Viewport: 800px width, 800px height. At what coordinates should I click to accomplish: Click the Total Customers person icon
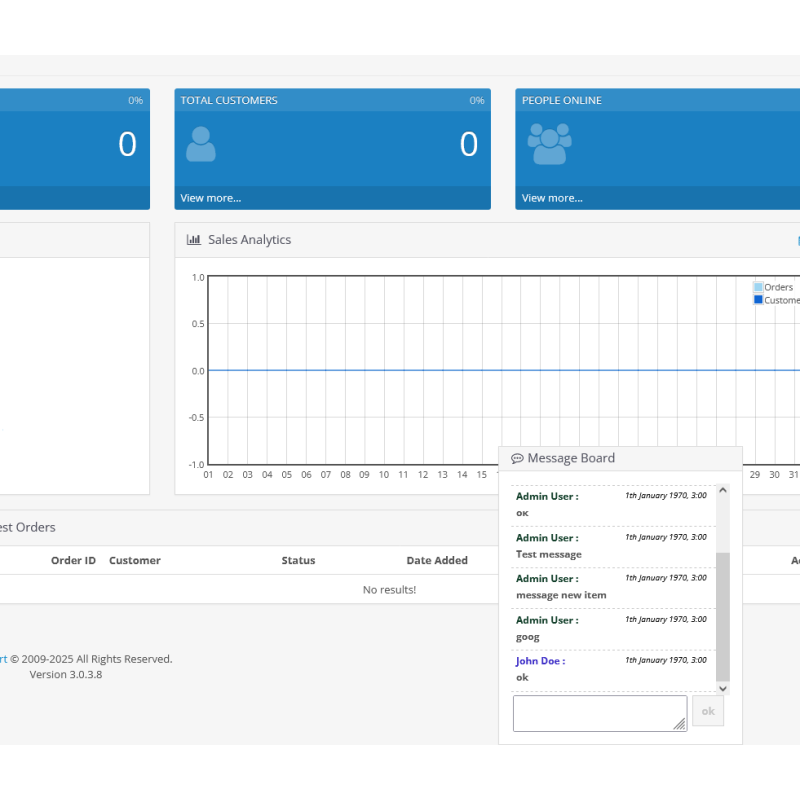click(x=201, y=145)
